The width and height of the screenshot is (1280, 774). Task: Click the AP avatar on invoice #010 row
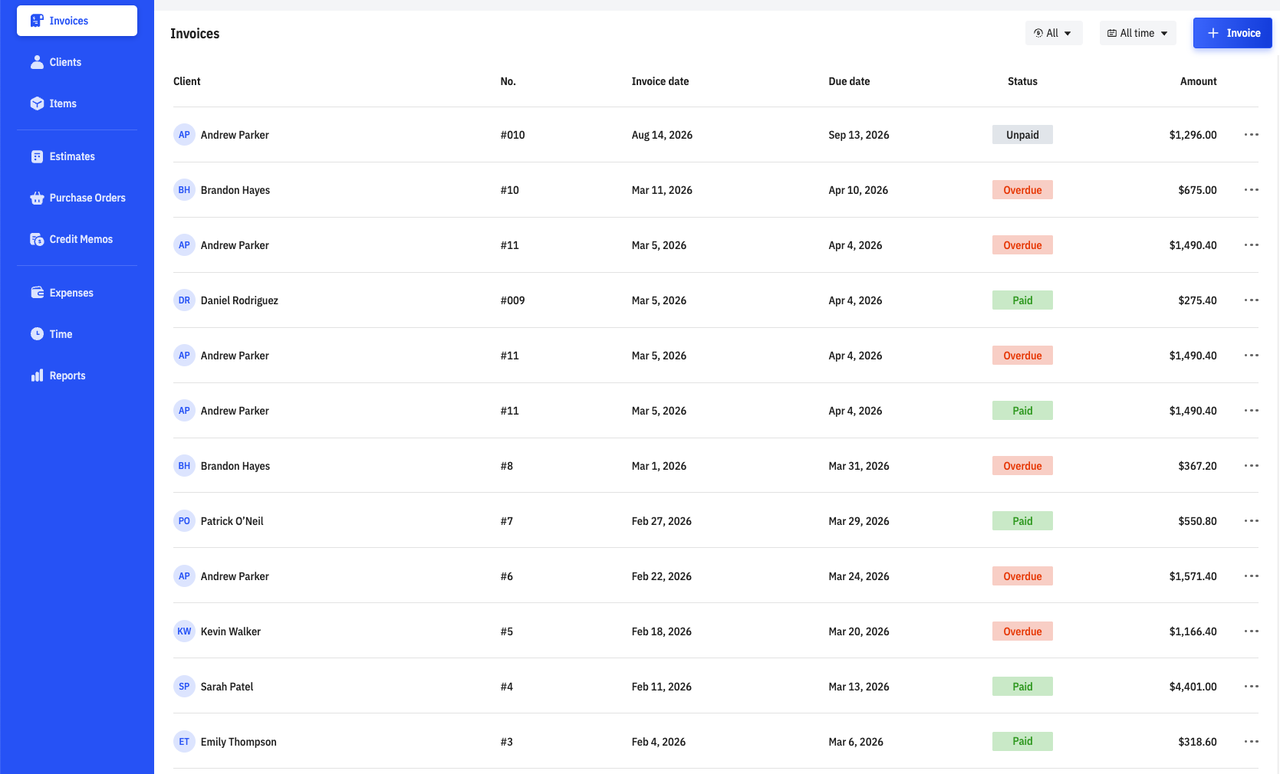[x=184, y=135]
